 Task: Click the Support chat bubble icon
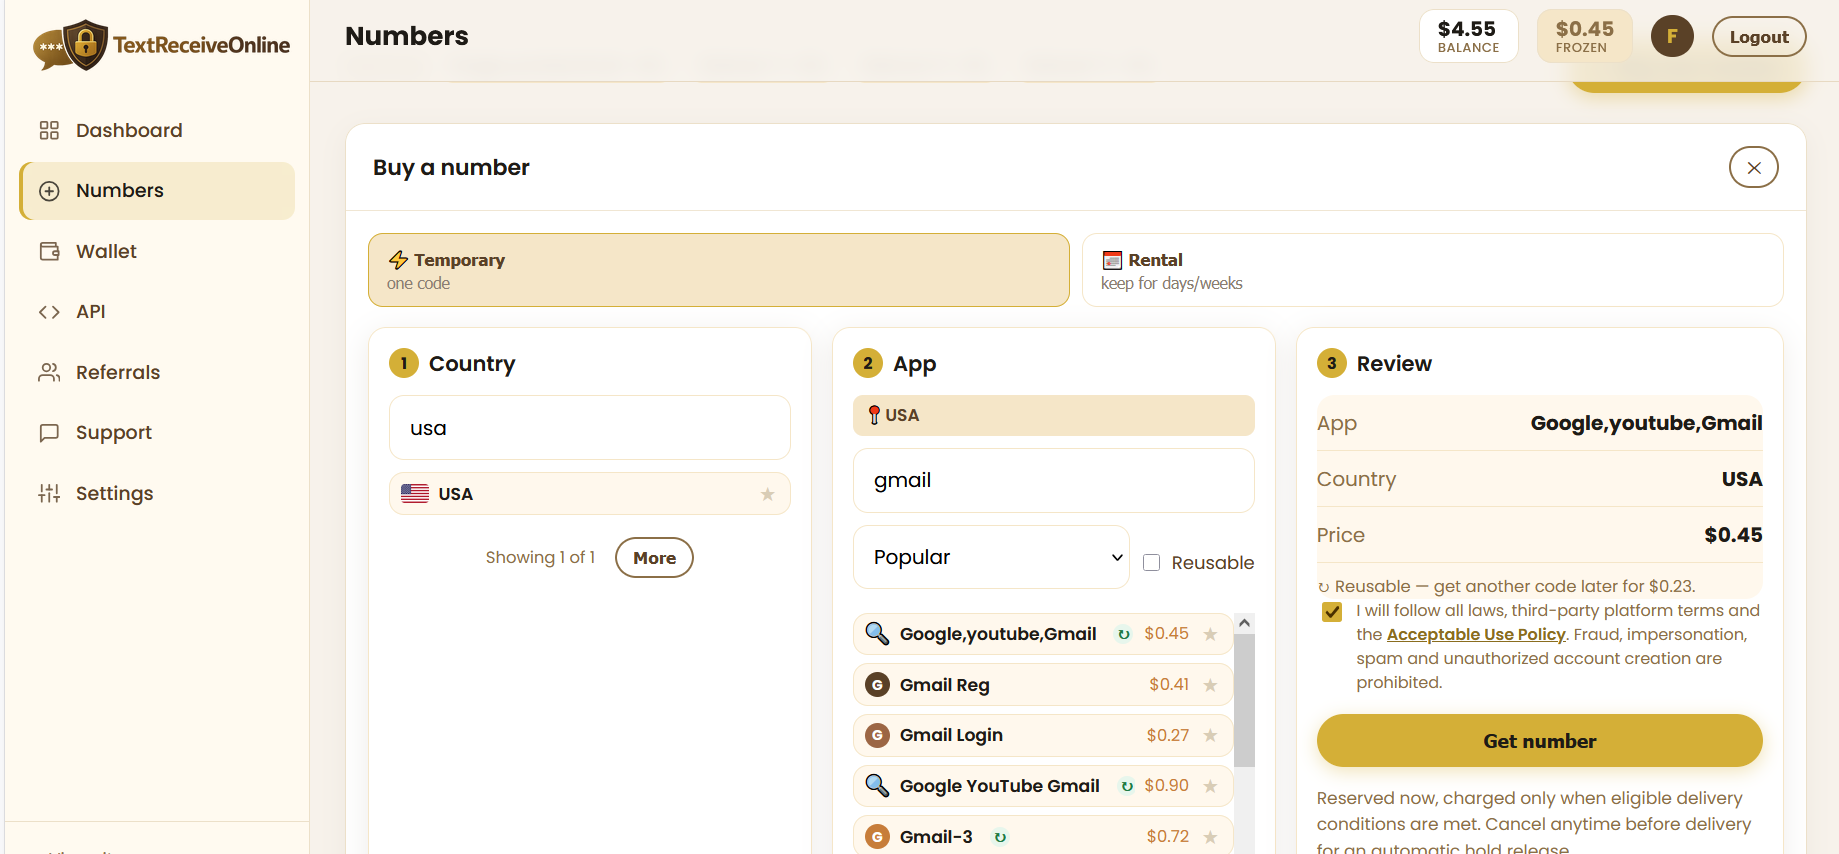49,433
